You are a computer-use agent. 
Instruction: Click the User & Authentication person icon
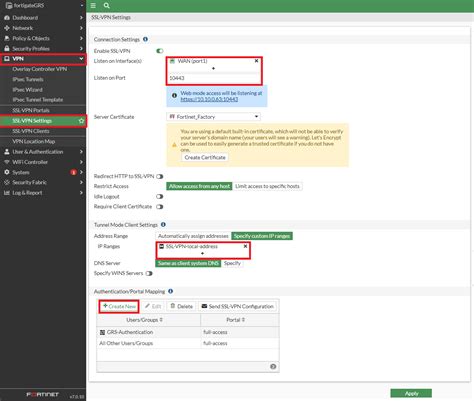point(7,152)
